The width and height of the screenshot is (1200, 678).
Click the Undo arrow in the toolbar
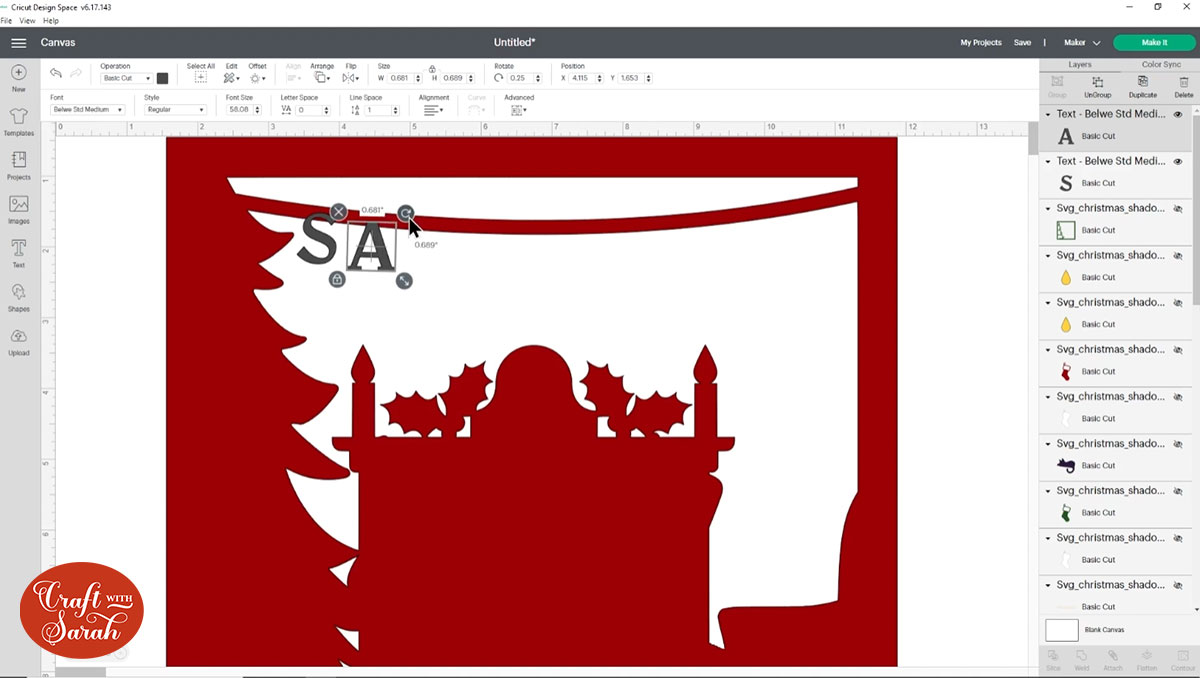[56, 74]
